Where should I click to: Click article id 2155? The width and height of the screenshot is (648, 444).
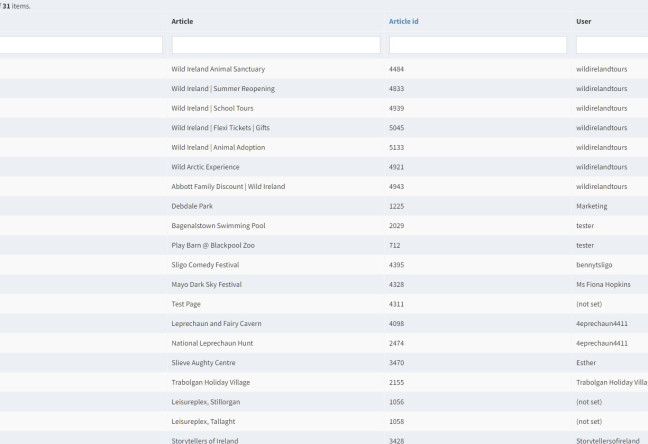click(396, 382)
